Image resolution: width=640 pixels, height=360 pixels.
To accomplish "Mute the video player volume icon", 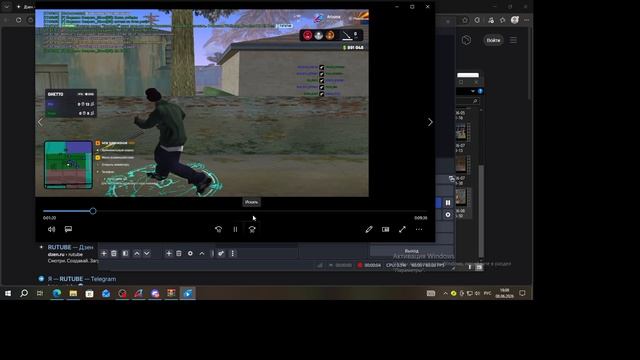I will [51, 229].
